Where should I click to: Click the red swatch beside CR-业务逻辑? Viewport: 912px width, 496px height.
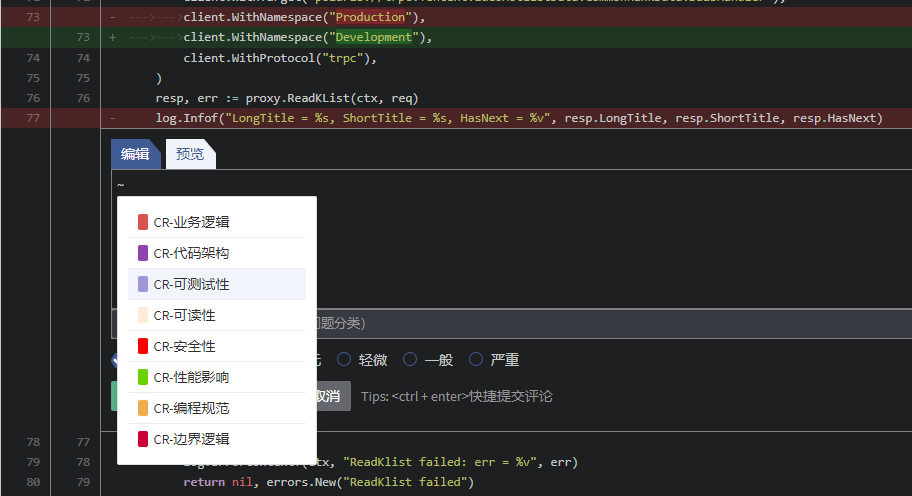pos(143,222)
